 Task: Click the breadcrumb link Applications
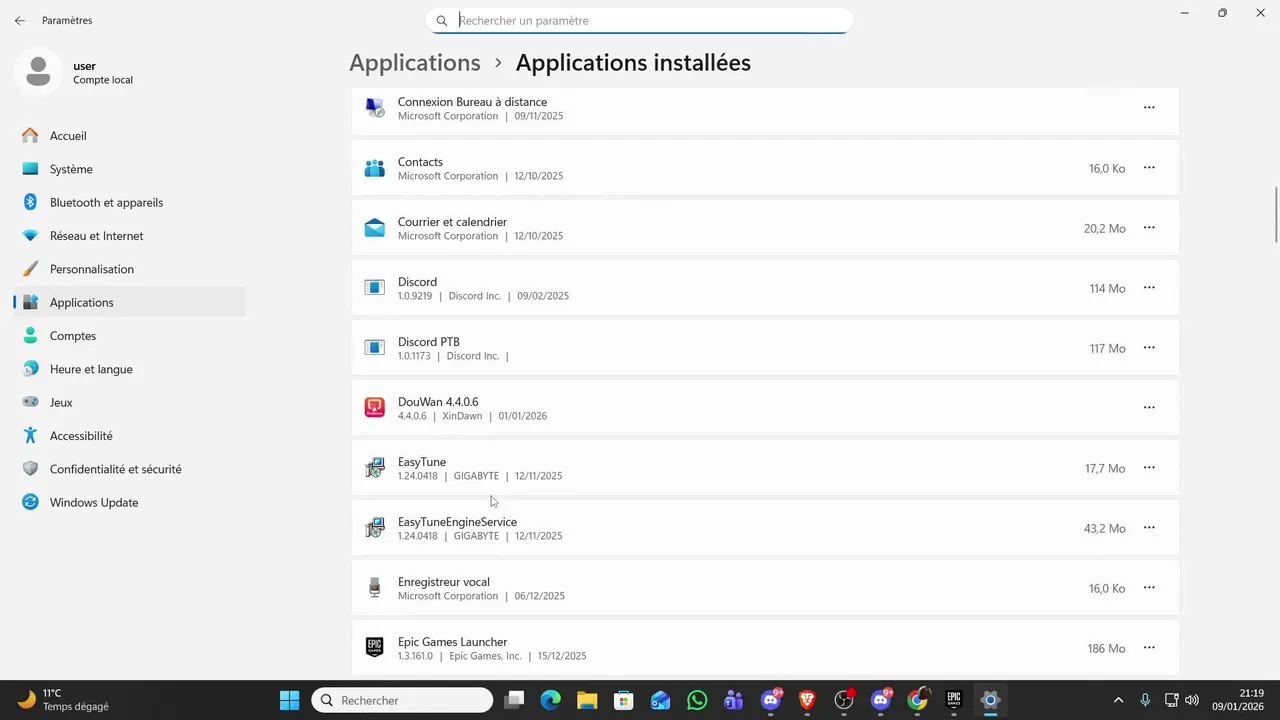[x=415, y=63]
